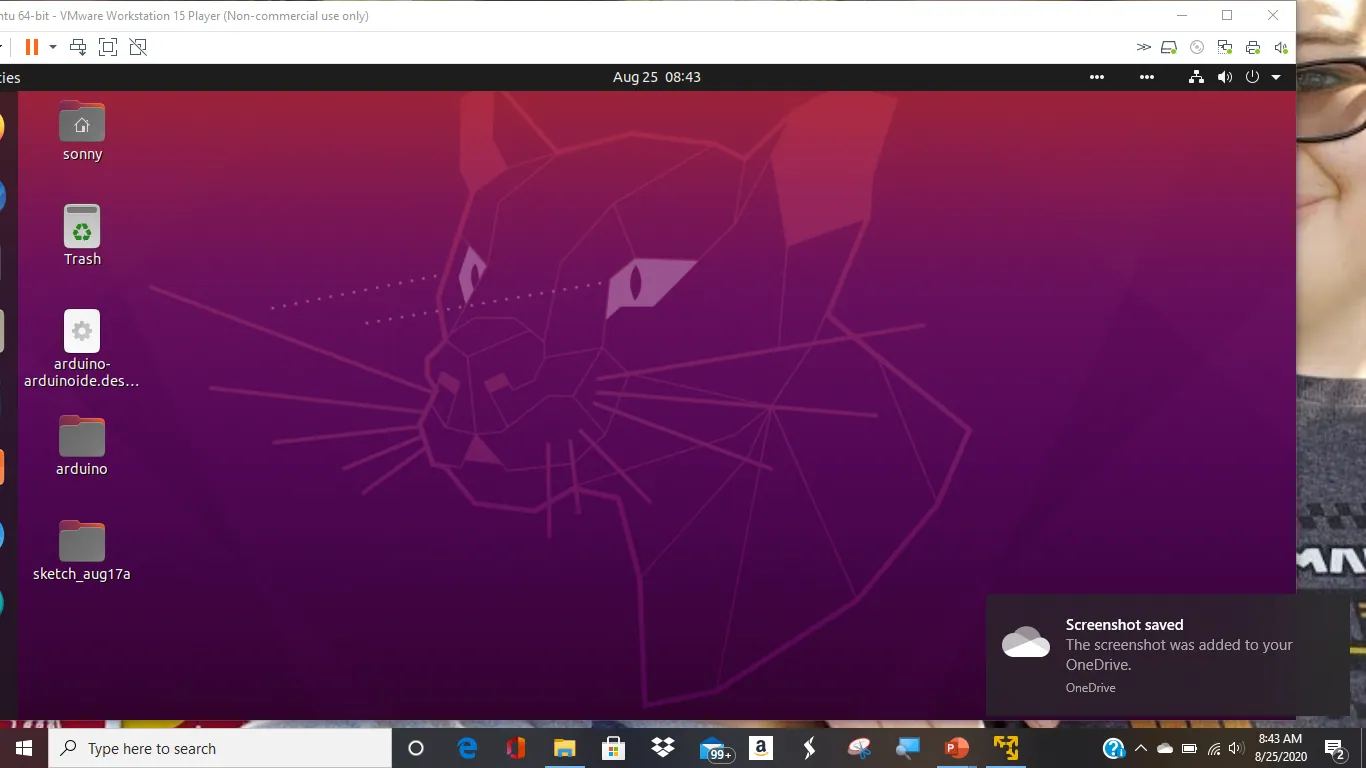This screenshot has width=1366, height=768.
Task: Open the Ubuntu system menu arrow
Action: pyautogui.click(x=1276, y=77)
